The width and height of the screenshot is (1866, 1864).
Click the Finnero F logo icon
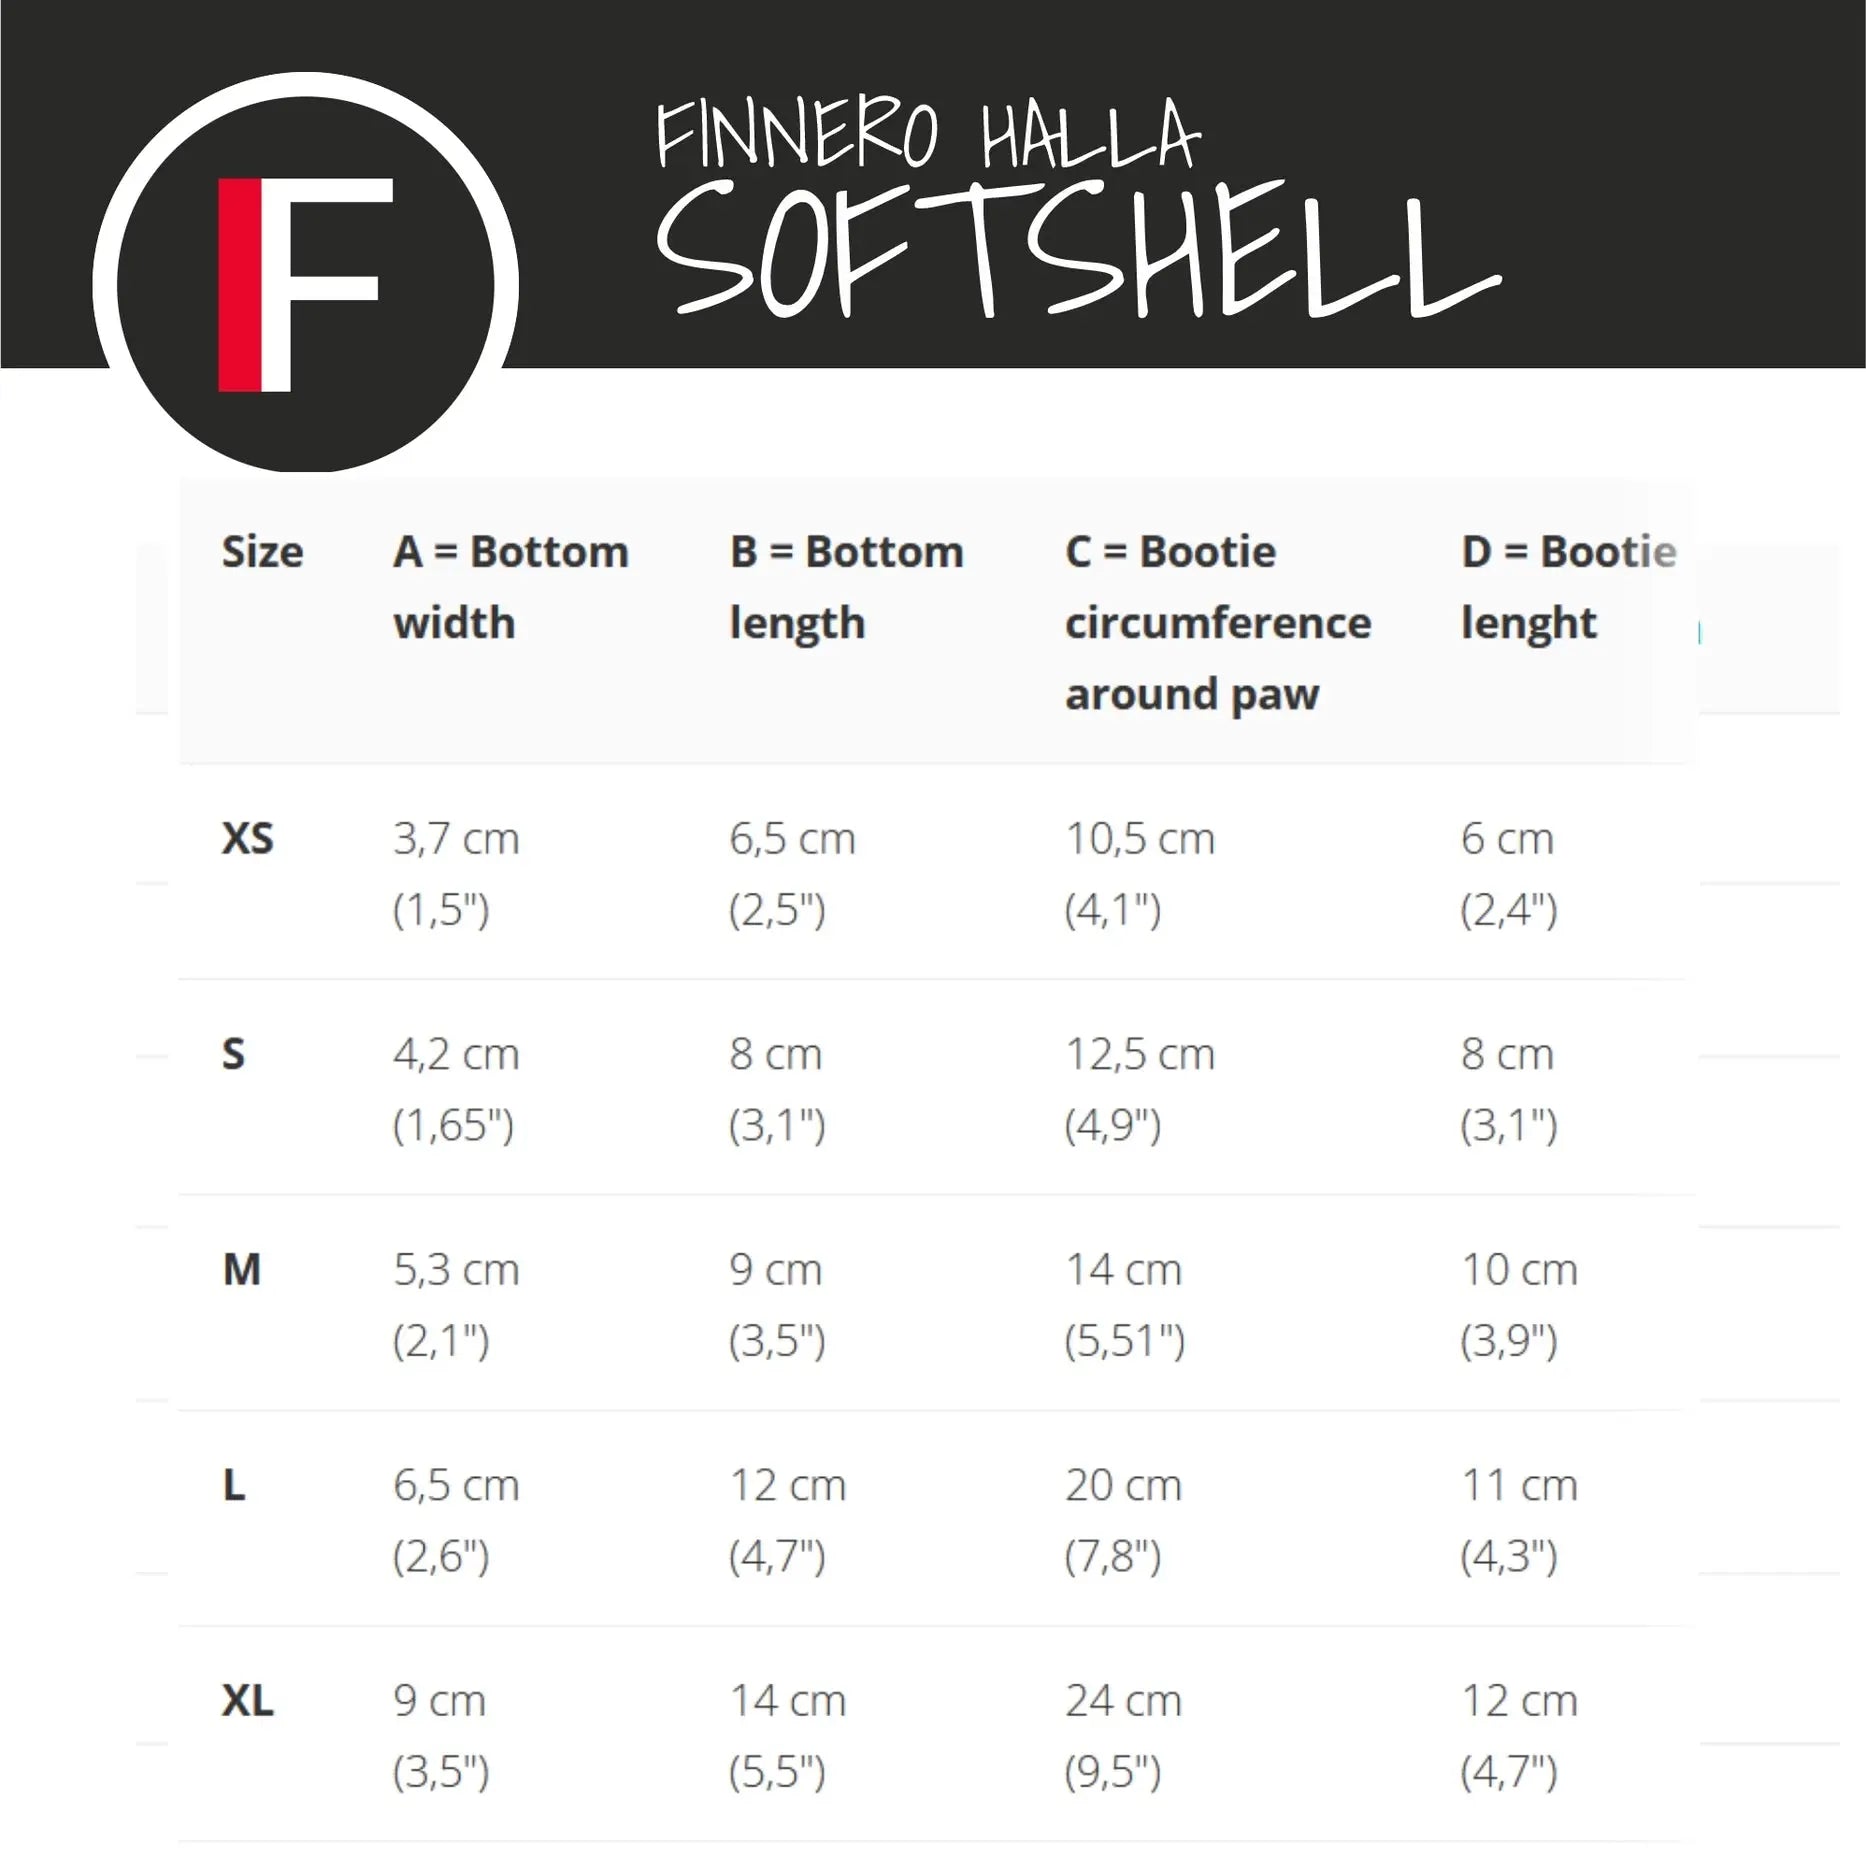[x=305, y=284]
